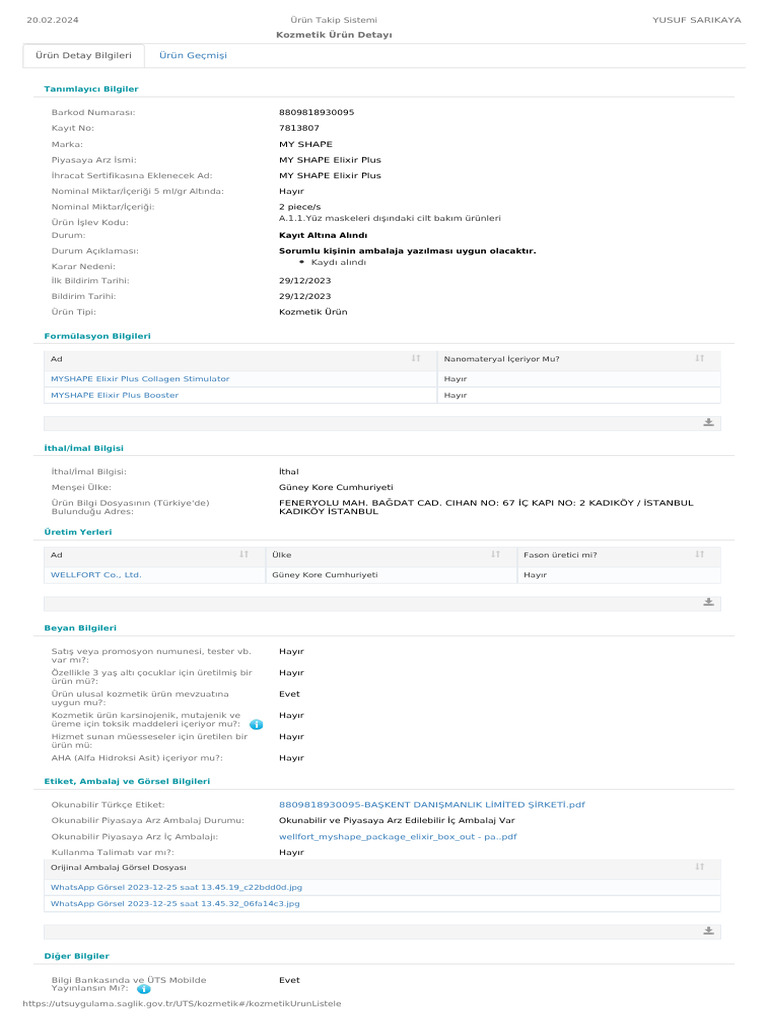This screenshot has width=768, height=1024.
Task: Sort Üretim Yerleri by Ülke column
Action: (495, 554)
